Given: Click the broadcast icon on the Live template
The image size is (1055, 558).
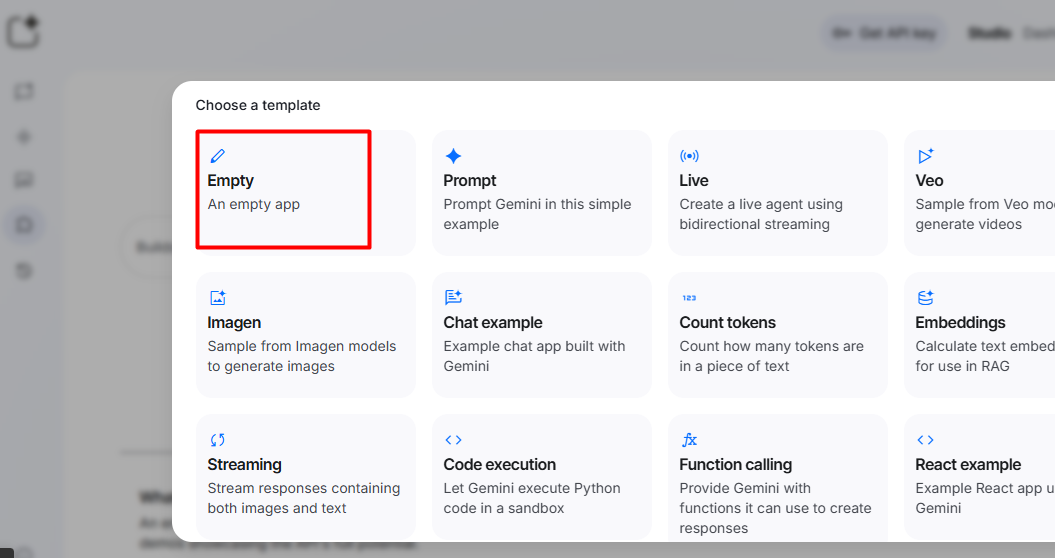Looking at the screenshot, I should pos(690,156).
